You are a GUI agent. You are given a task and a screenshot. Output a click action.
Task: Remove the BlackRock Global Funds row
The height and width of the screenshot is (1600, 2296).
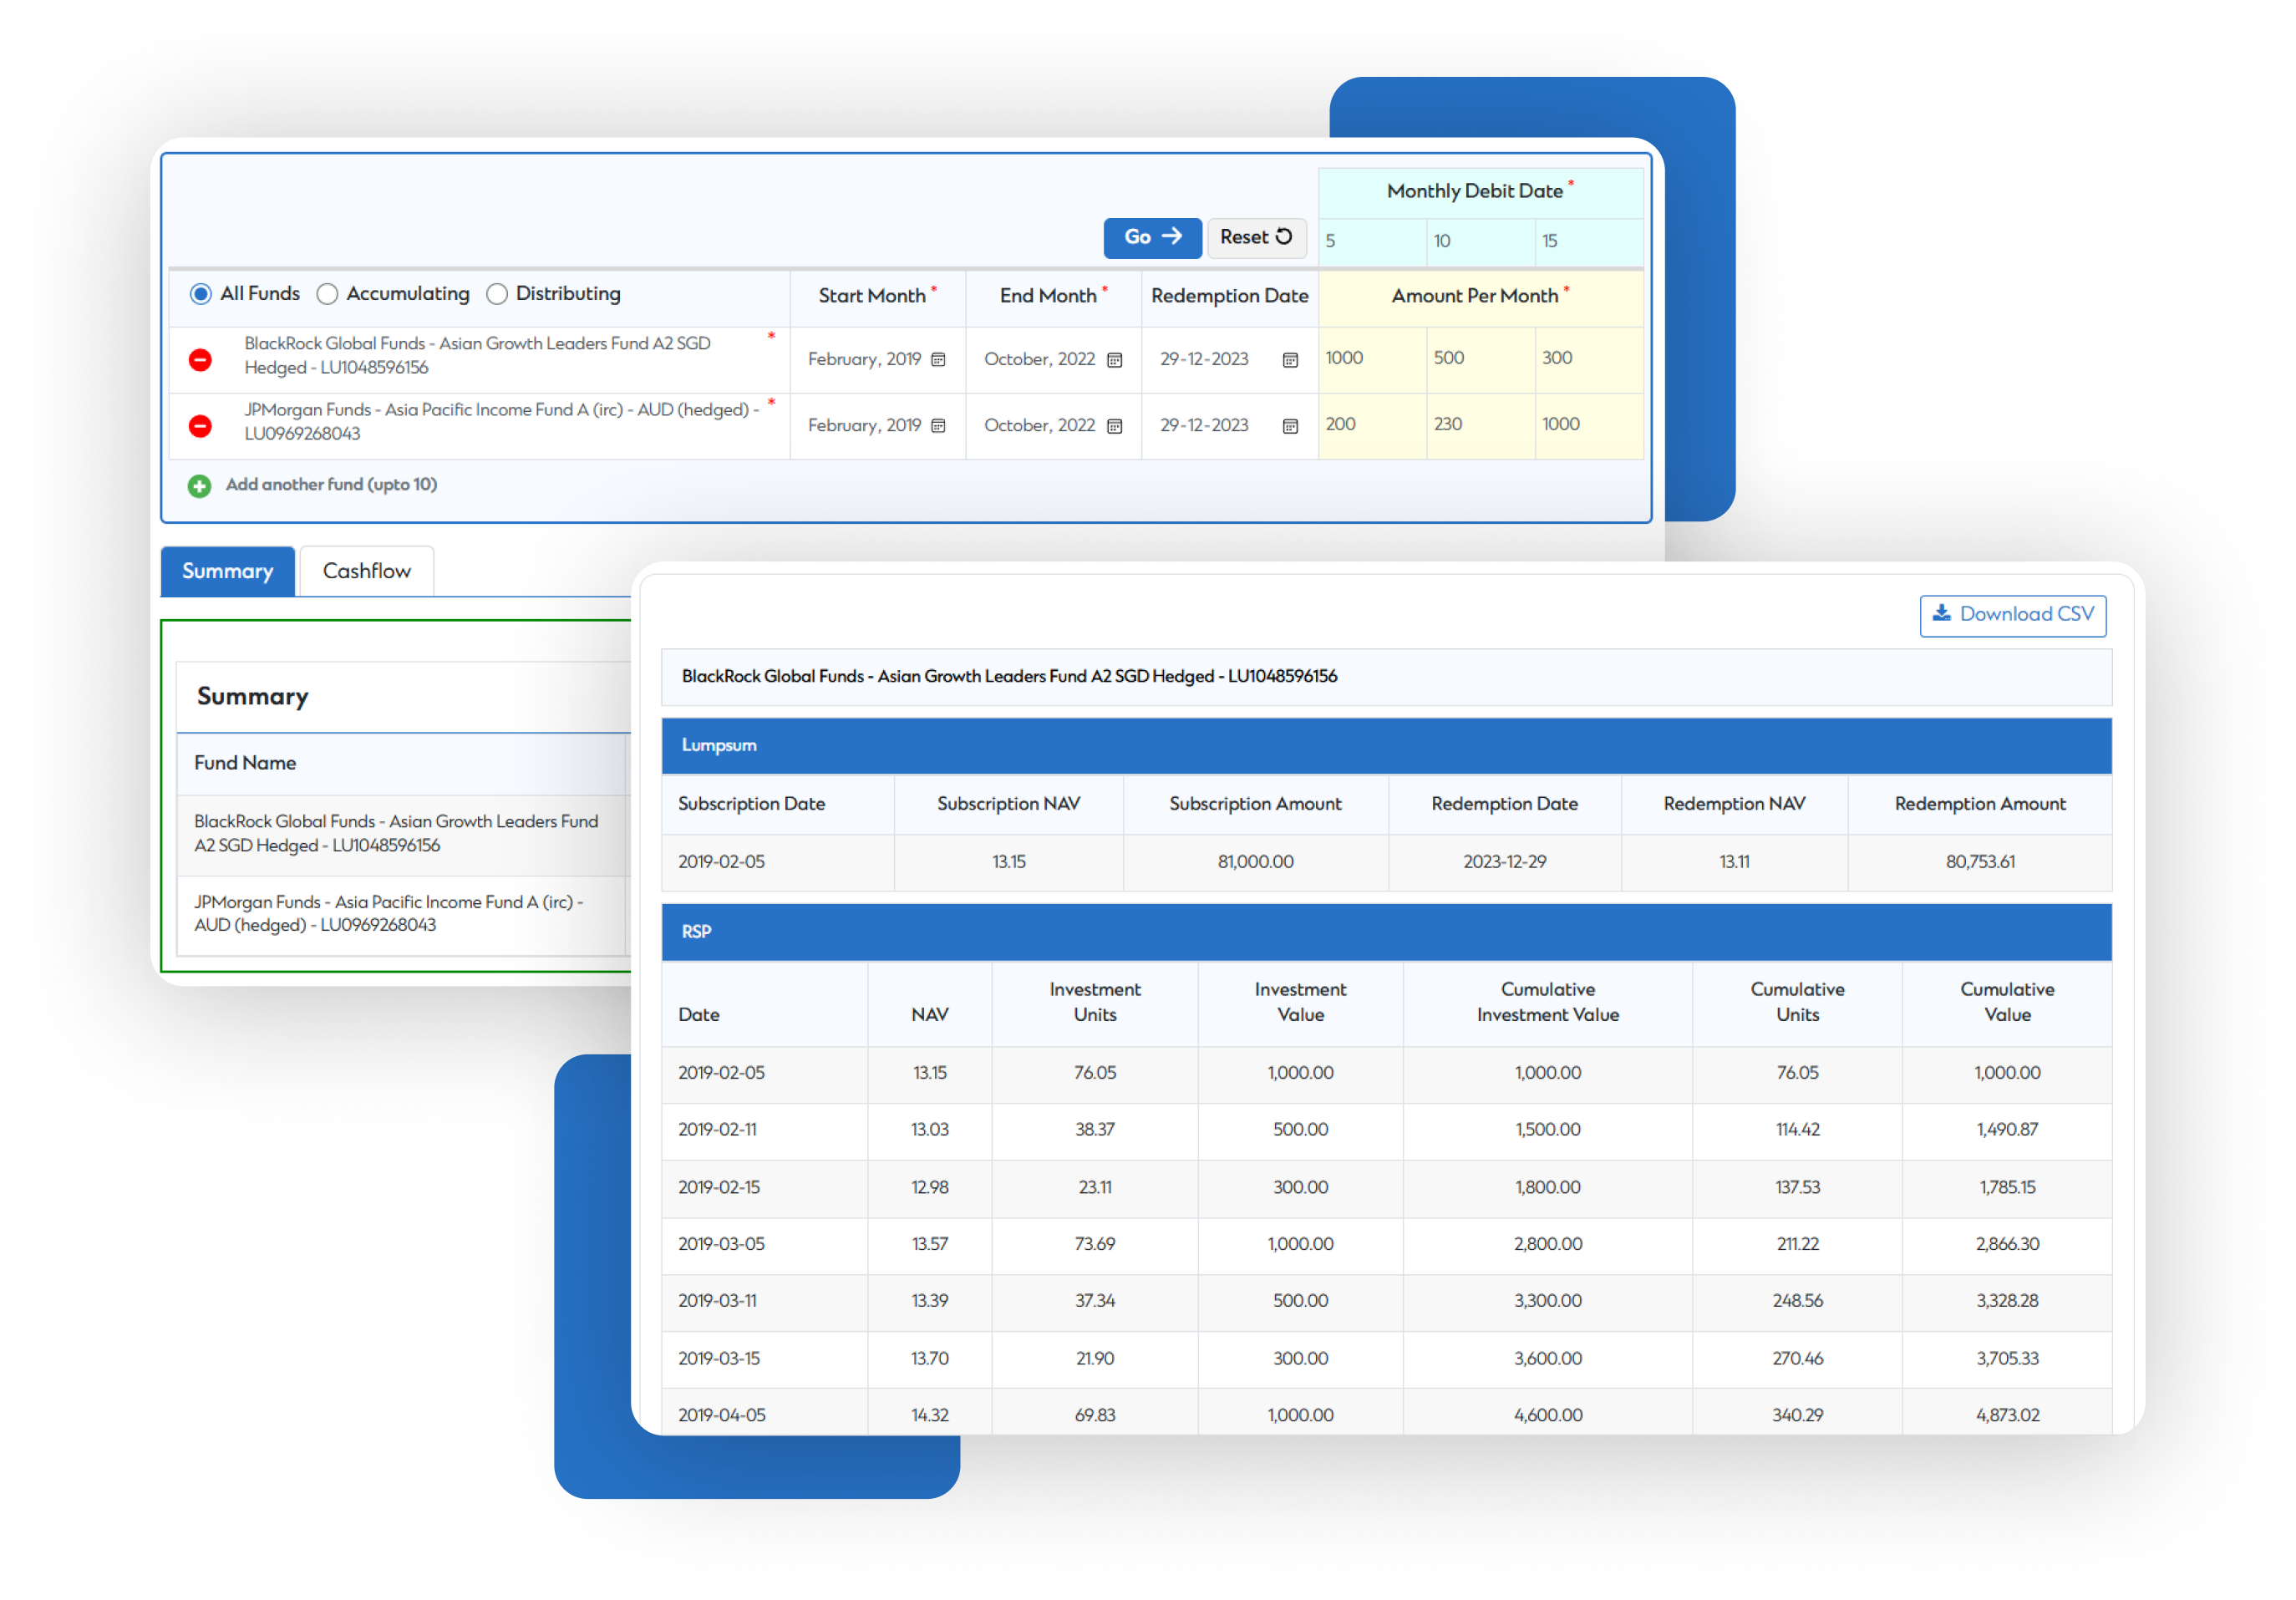pos(200,360)
